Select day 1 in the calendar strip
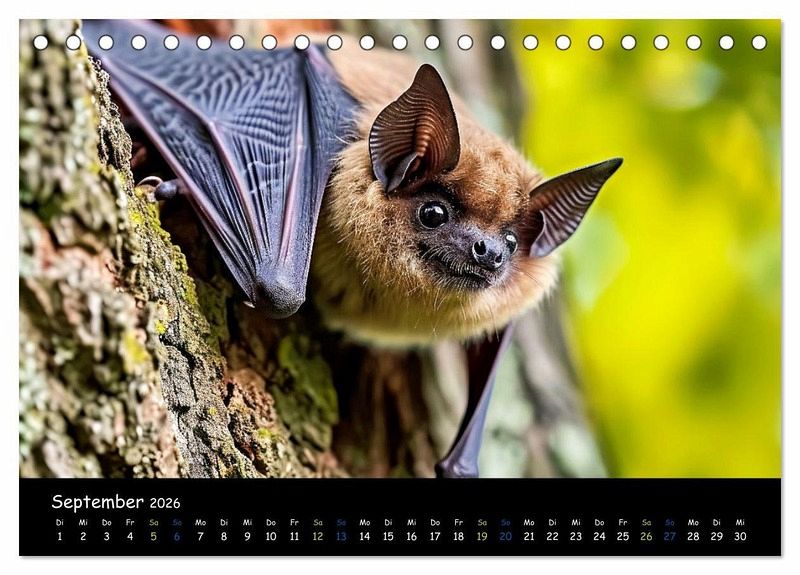 [x=60, y=536]
